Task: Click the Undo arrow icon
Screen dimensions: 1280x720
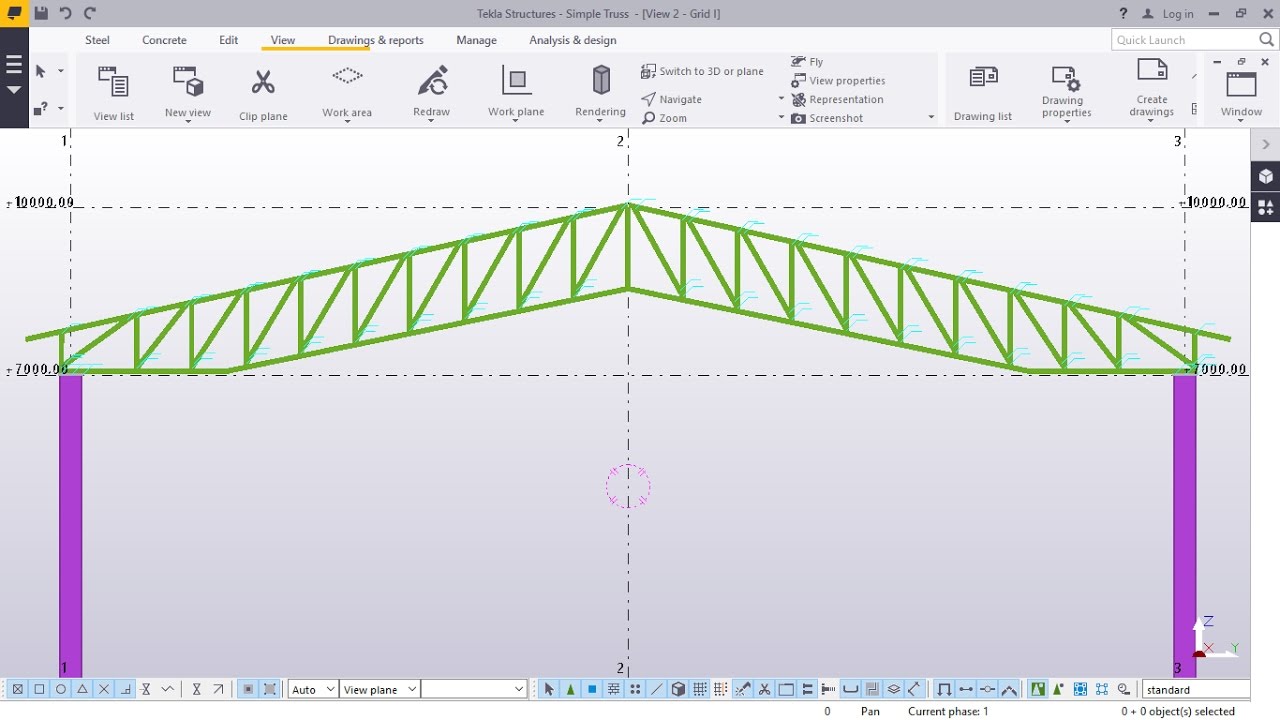Action: click(66, 13)
